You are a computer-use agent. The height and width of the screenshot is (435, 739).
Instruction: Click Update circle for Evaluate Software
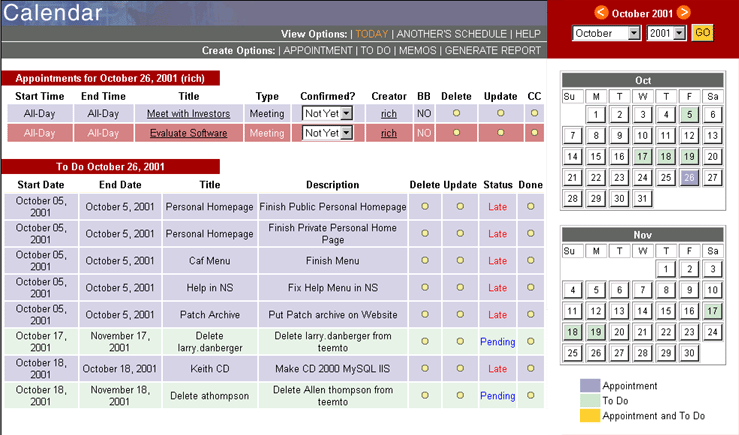coord(501,133)
